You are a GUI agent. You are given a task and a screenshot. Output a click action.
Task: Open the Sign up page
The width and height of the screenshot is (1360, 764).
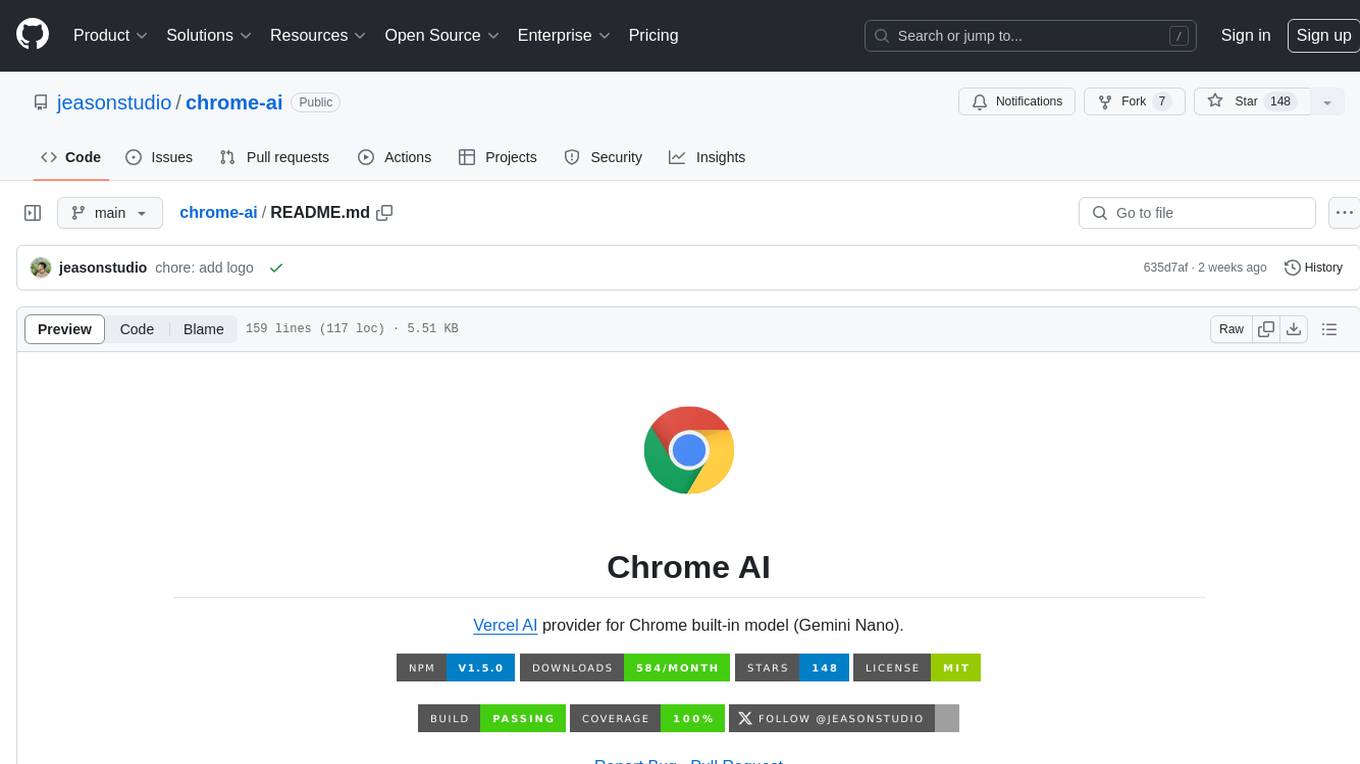1323,35
